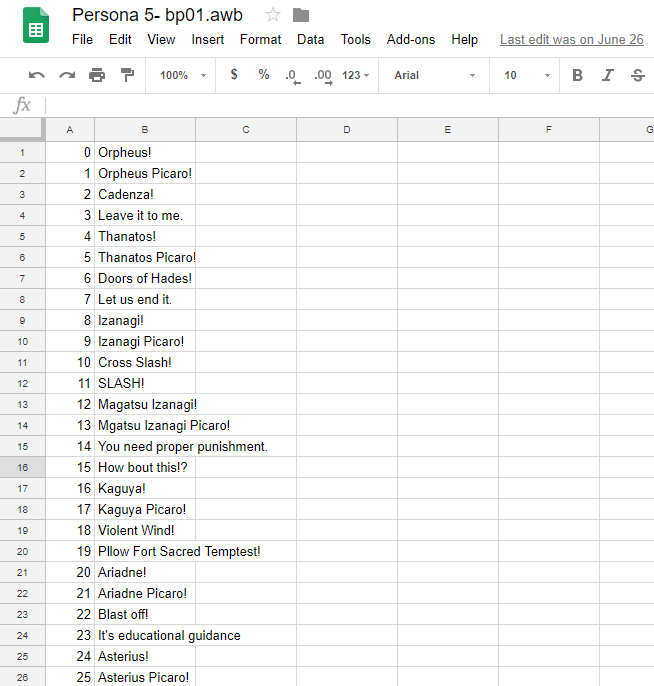The image size is (654, 686).
Task: Format as currency with dollar icon
Action: [234, 75]
